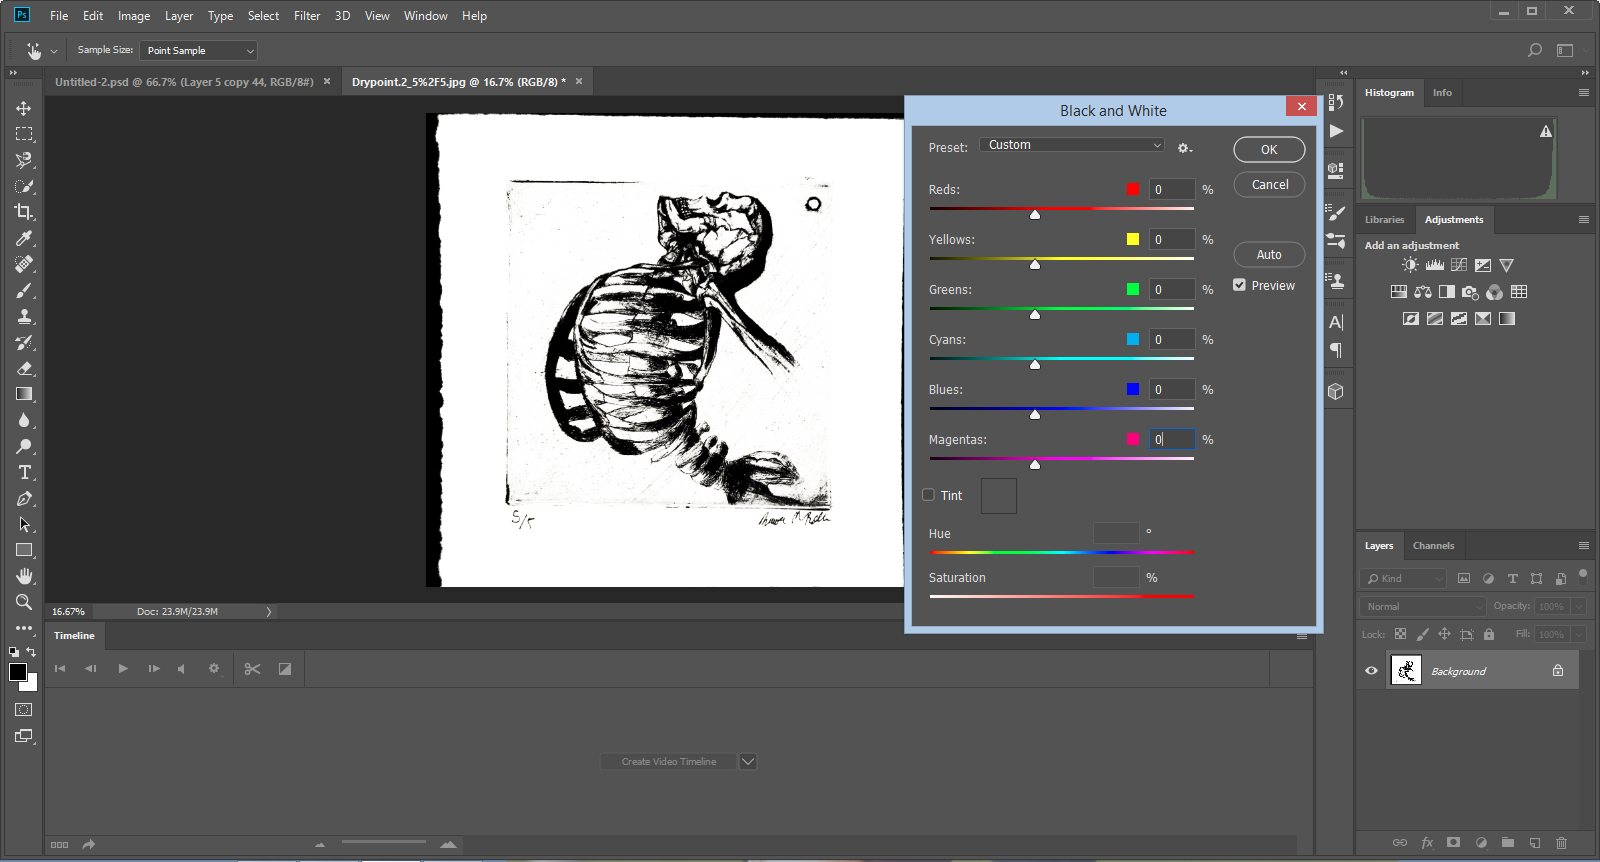Open the Create Video Timeline dropdown arrow
Image resolution: width=1600 pixels, height=862 pixels.
[748, 762]
